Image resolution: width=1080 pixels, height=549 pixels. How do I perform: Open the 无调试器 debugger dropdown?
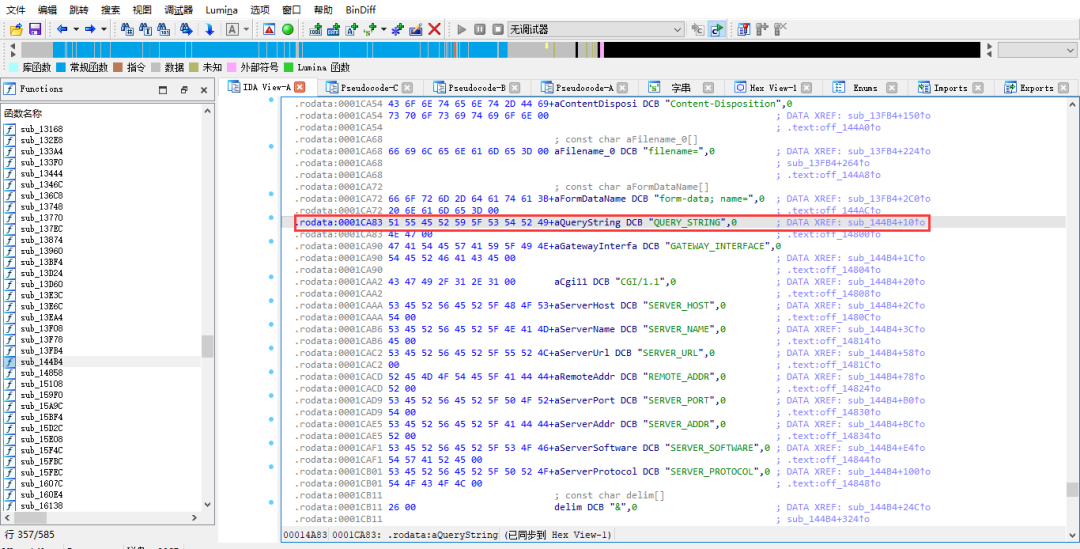(x=596, y=30)
